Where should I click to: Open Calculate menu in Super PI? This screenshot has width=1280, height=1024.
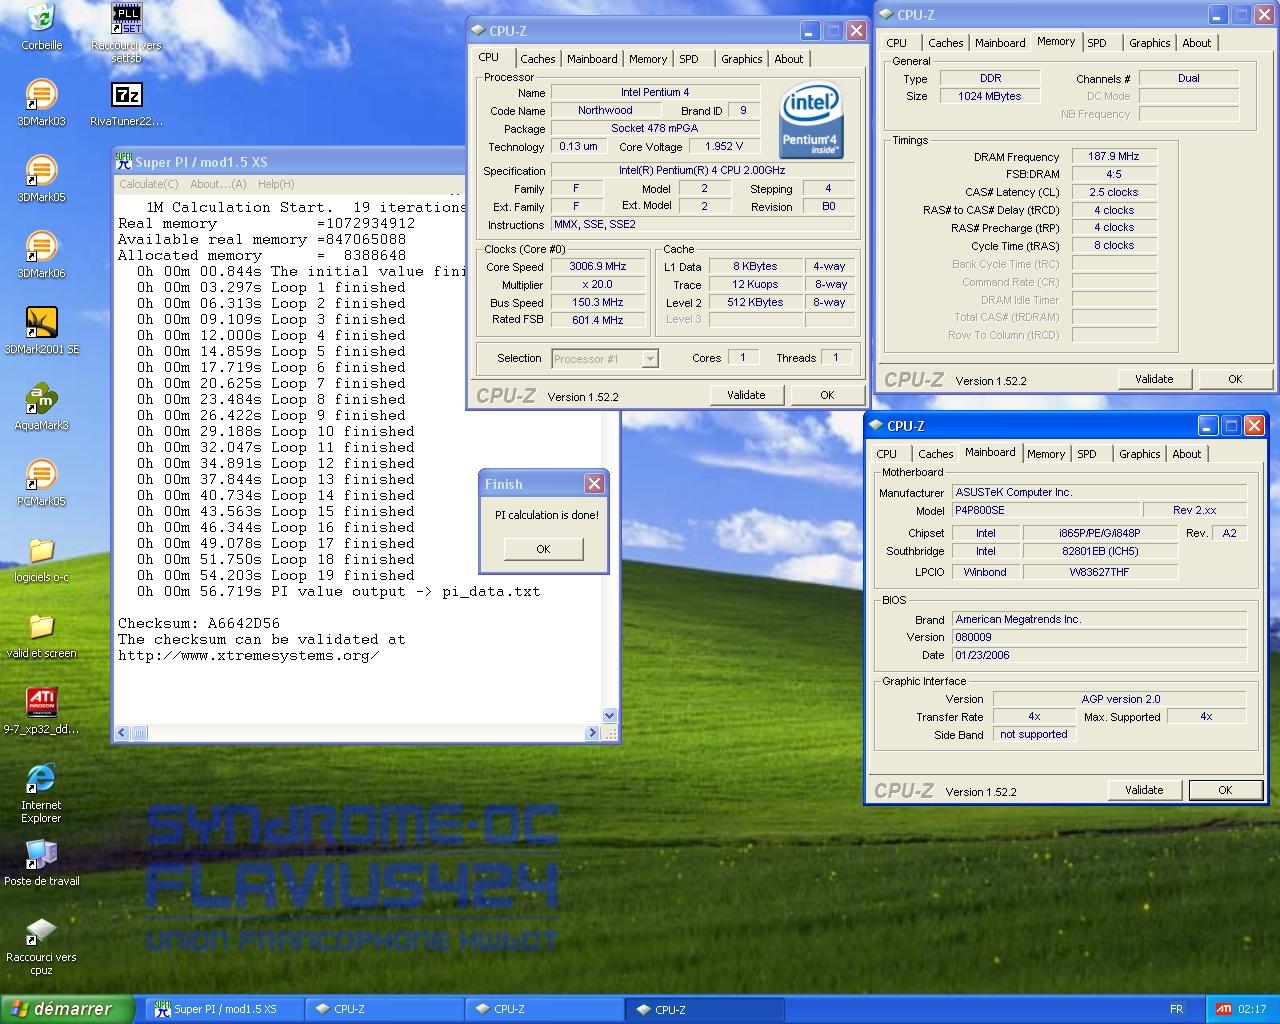(148, 184)
